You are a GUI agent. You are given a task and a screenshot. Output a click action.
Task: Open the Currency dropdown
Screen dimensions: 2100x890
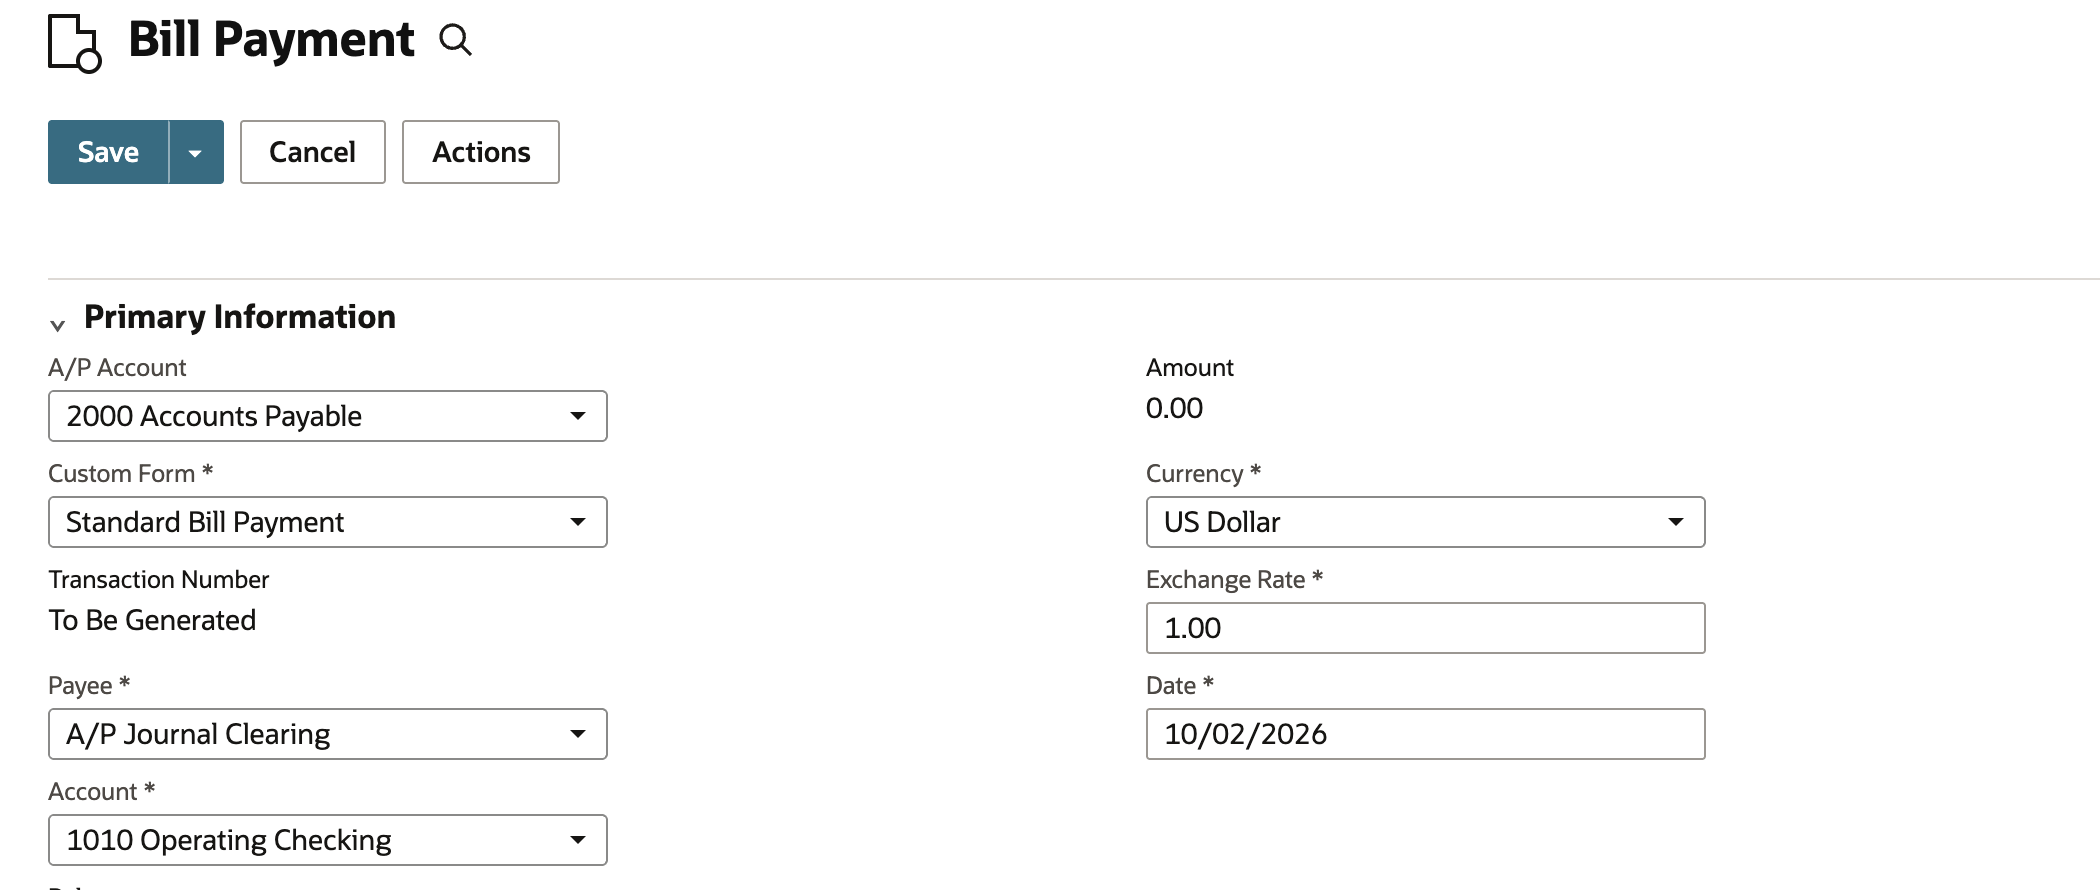(1426, 522)
